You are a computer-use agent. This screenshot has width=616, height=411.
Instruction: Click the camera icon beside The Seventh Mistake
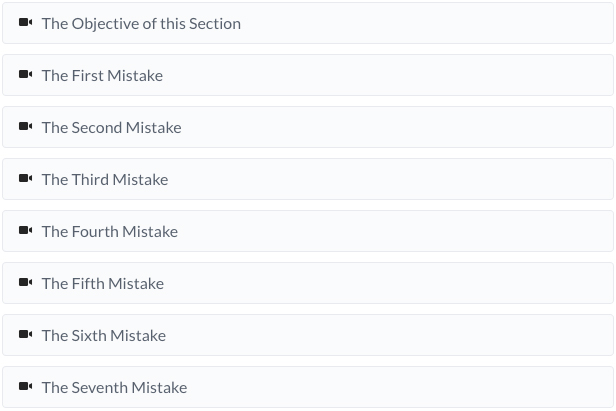point(26,386)
